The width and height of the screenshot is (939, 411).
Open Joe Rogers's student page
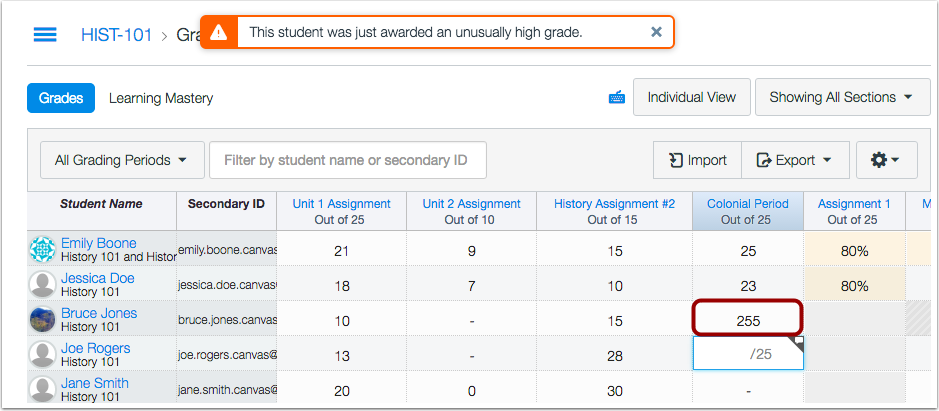(95, 347)
